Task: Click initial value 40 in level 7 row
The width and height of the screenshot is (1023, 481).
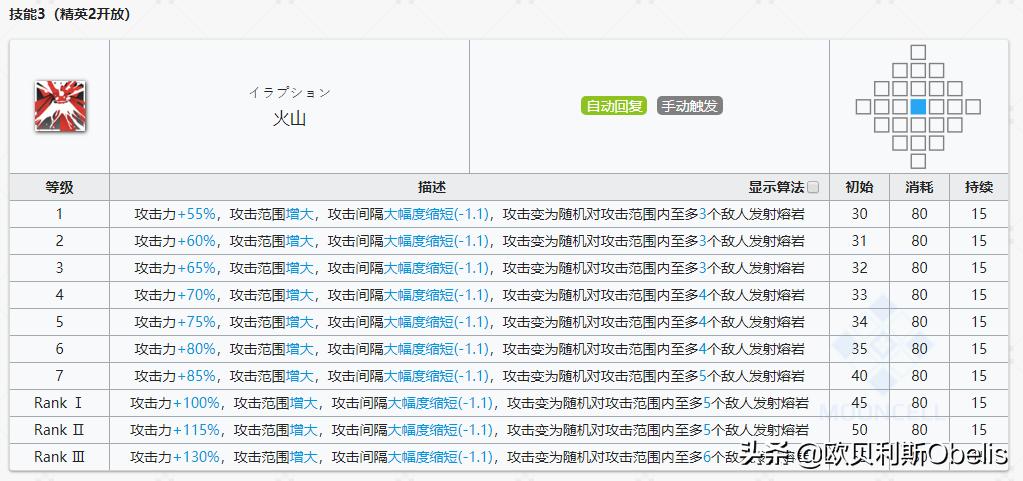Action: coord(859,376)
